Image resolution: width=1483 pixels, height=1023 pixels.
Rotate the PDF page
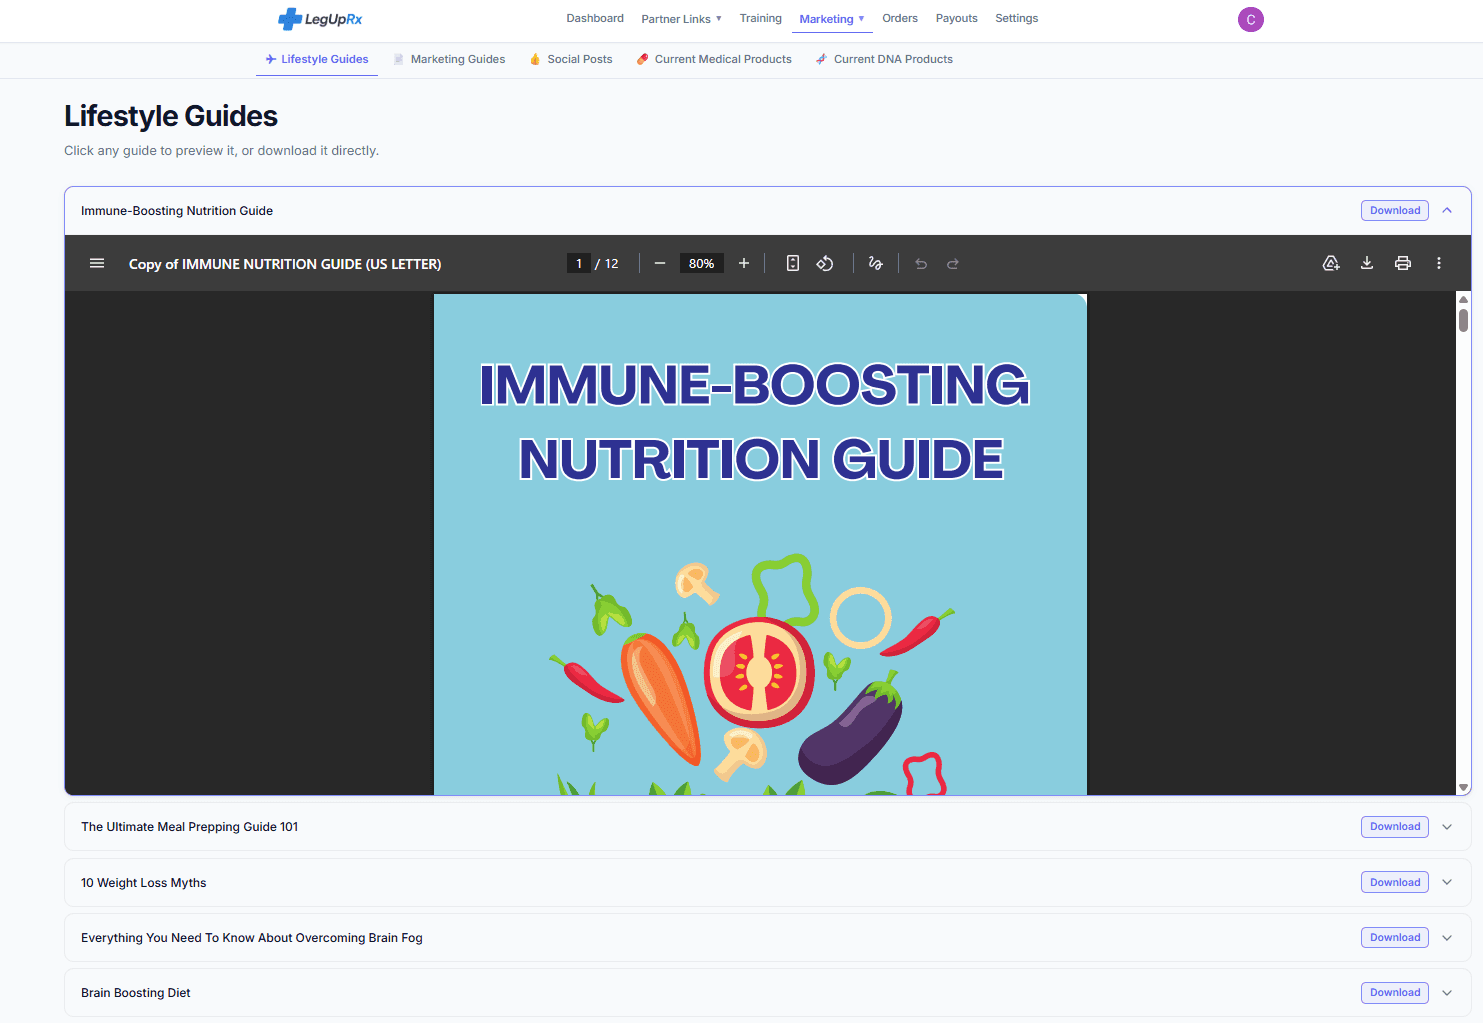point(825,263)
